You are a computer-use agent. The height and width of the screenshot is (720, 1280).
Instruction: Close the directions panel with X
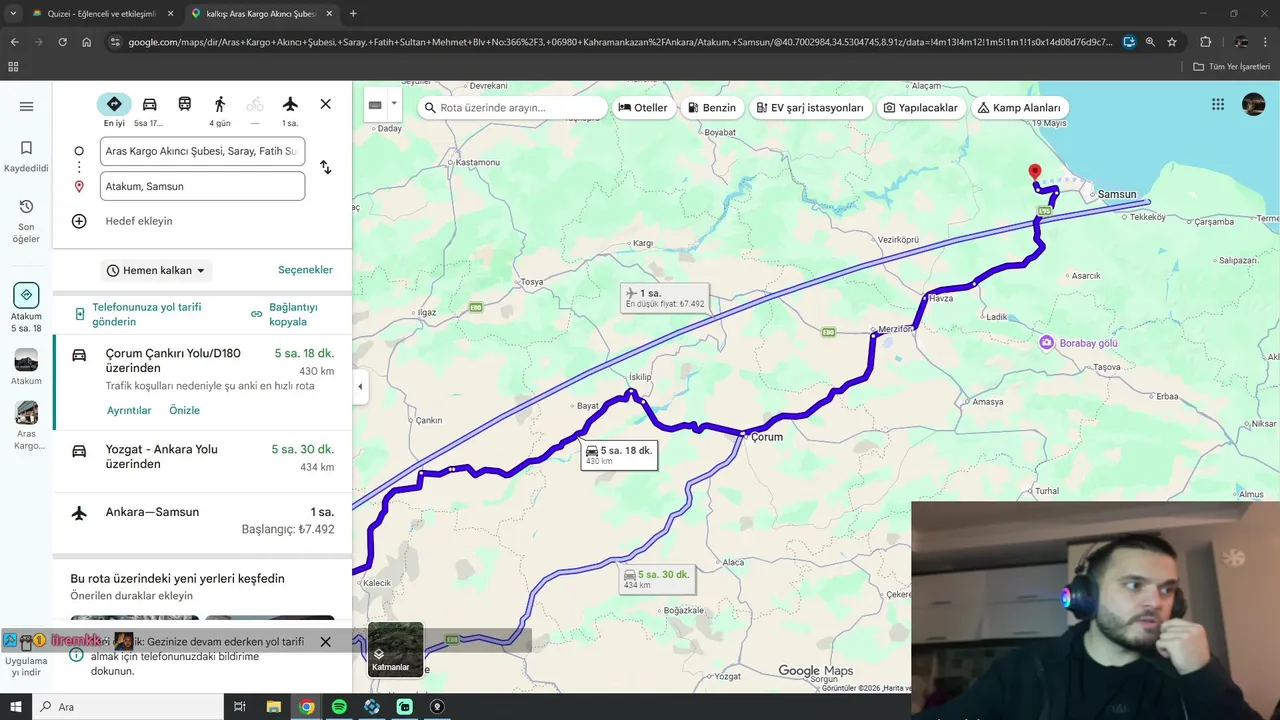coord(325,104)
